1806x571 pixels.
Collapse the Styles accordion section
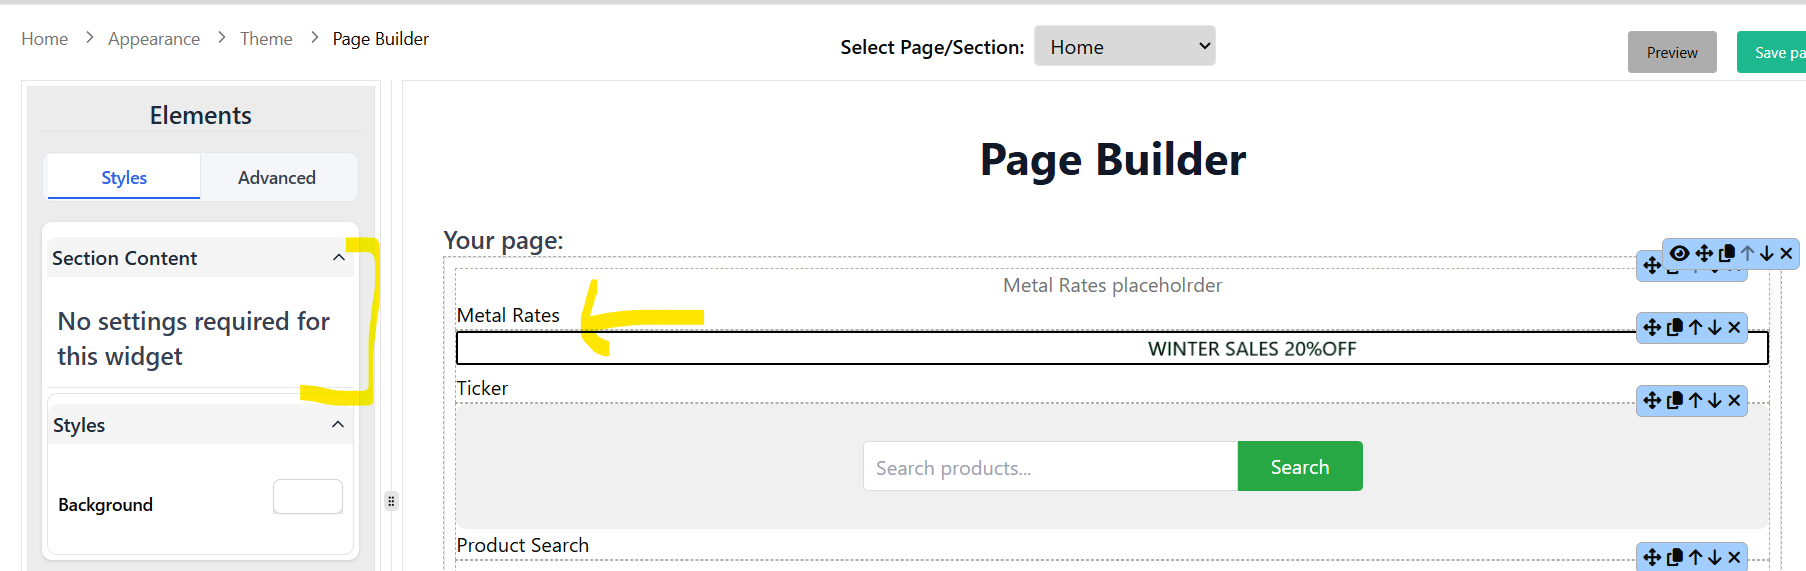click(338, 425)
